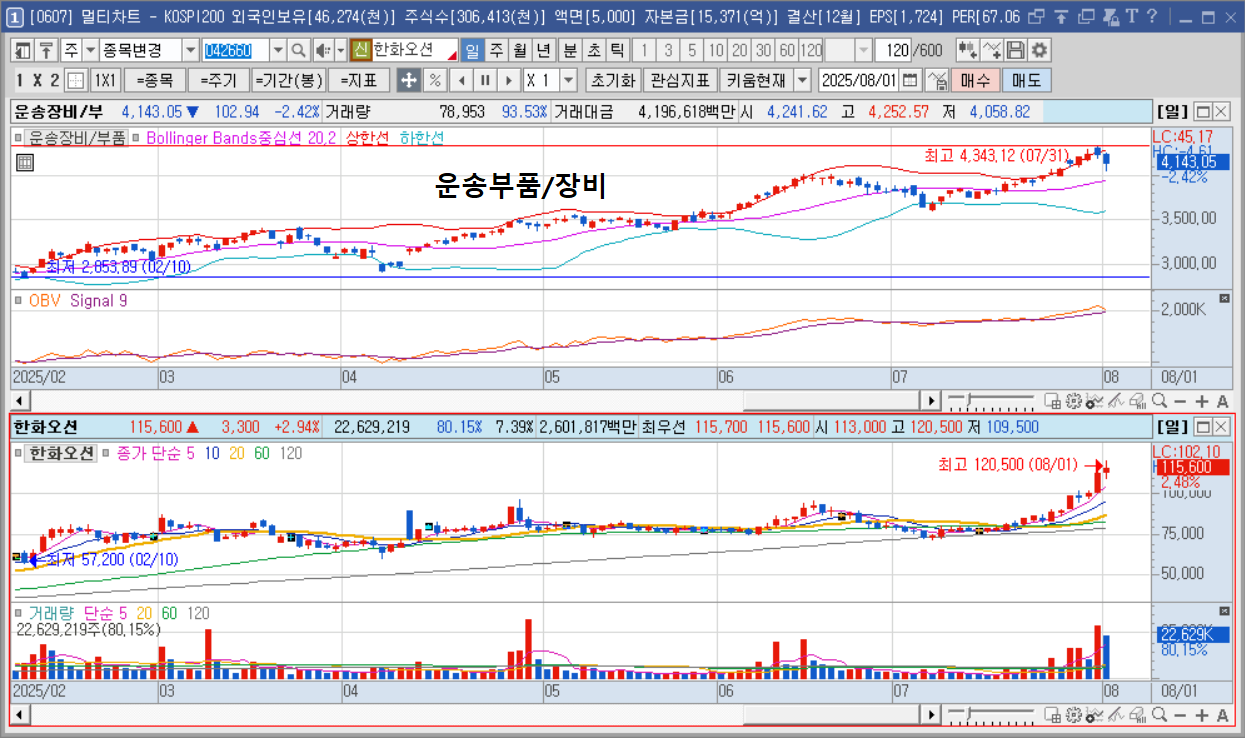Click the add-chart icon left of save

(x=967, y=50)
